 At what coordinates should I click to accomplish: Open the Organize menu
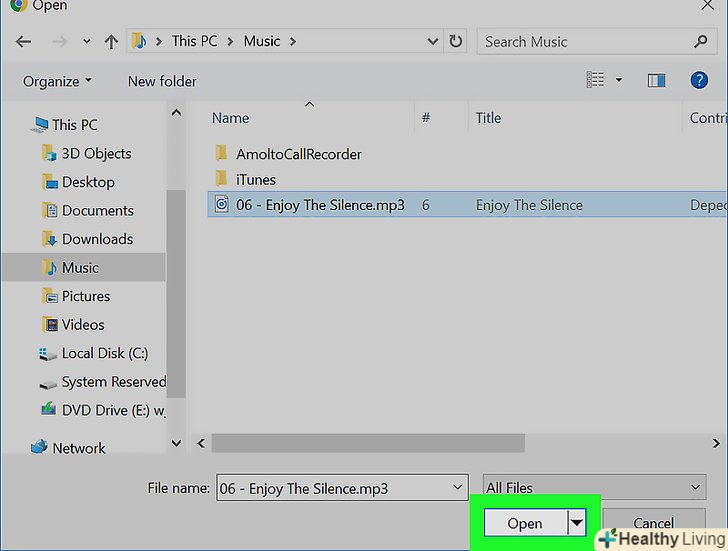coord(57,81)
